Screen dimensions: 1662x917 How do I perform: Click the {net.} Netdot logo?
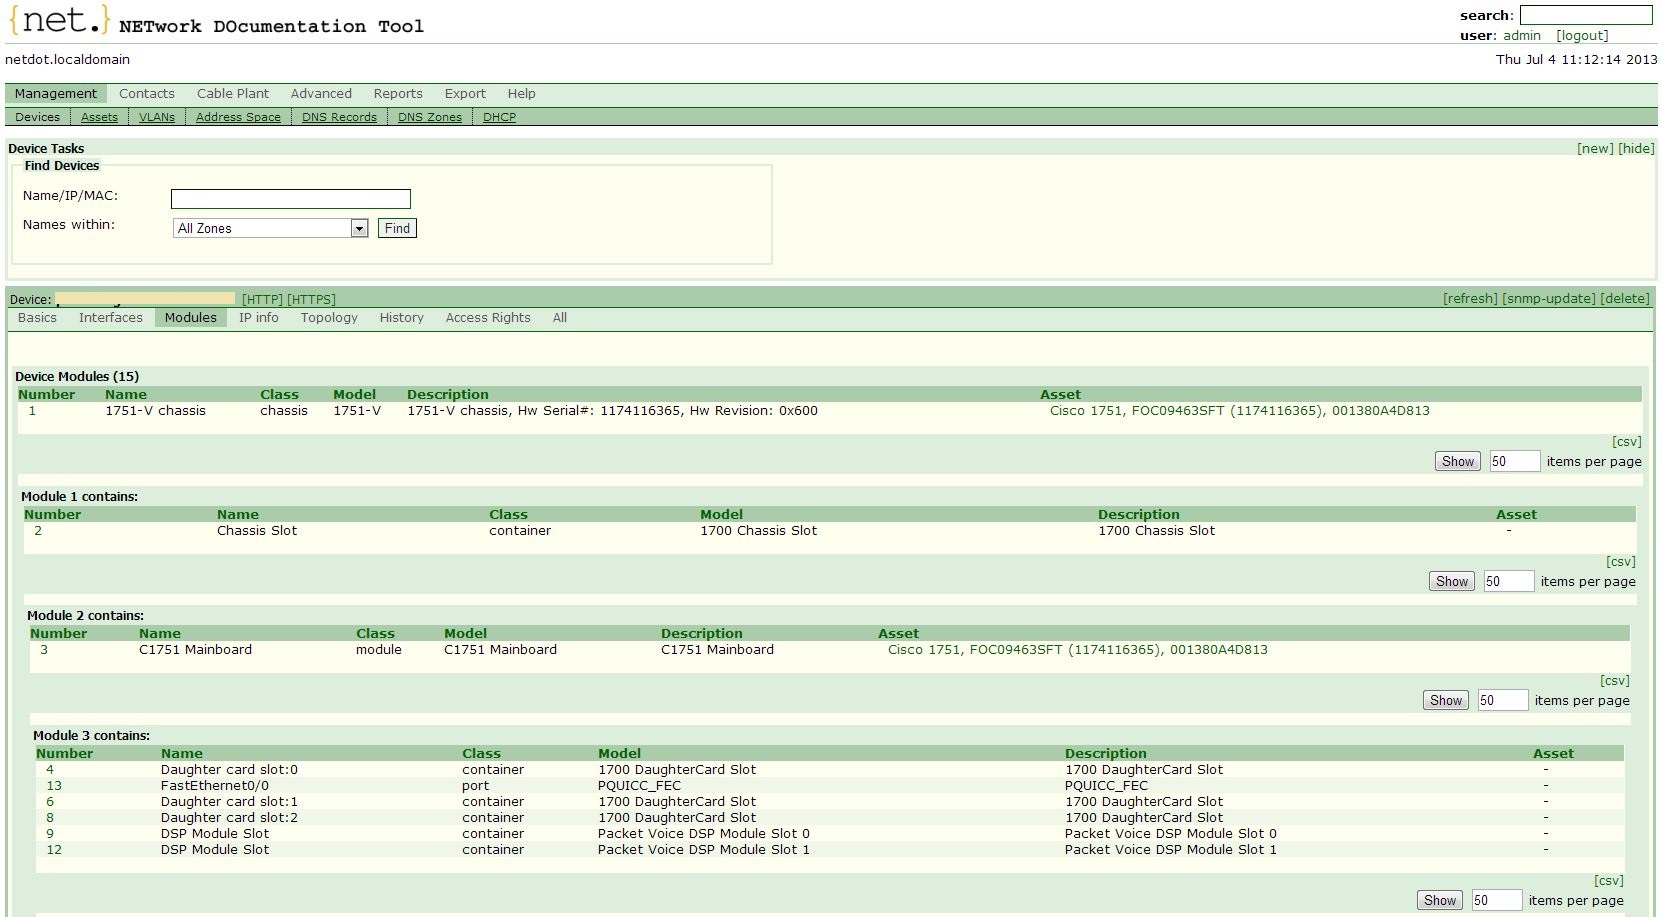59,20
